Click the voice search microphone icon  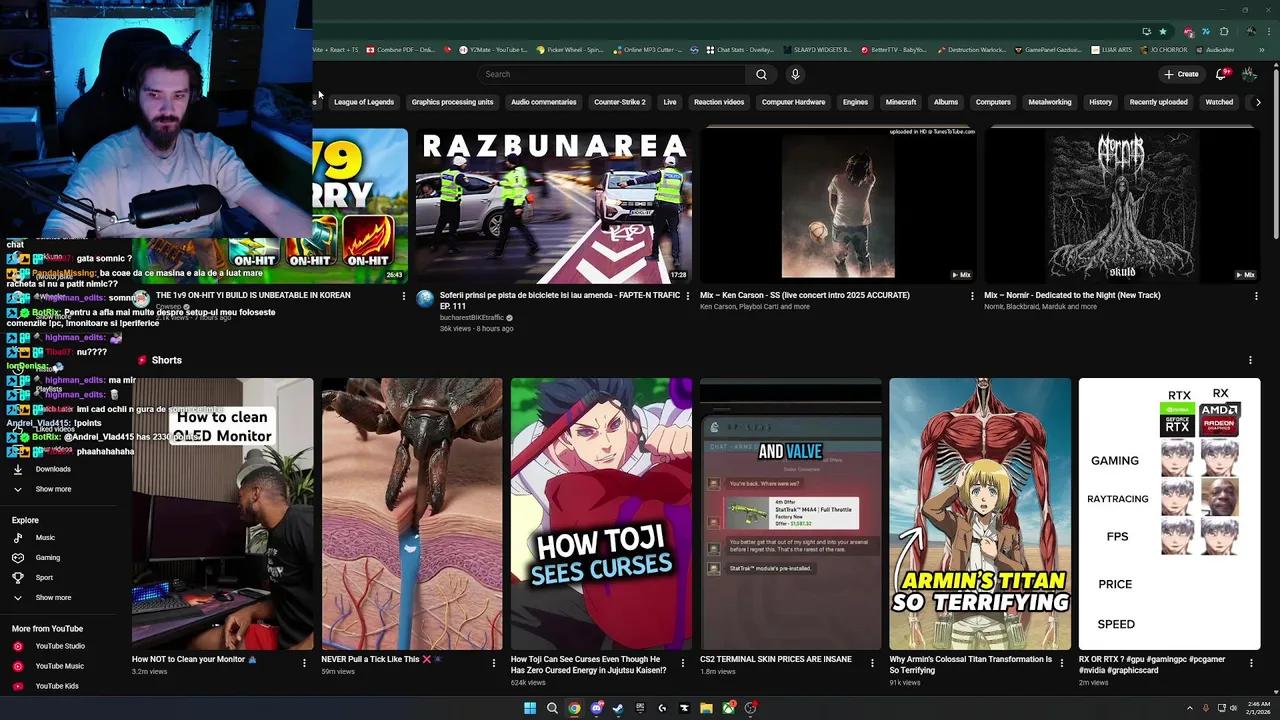point(794,74)
